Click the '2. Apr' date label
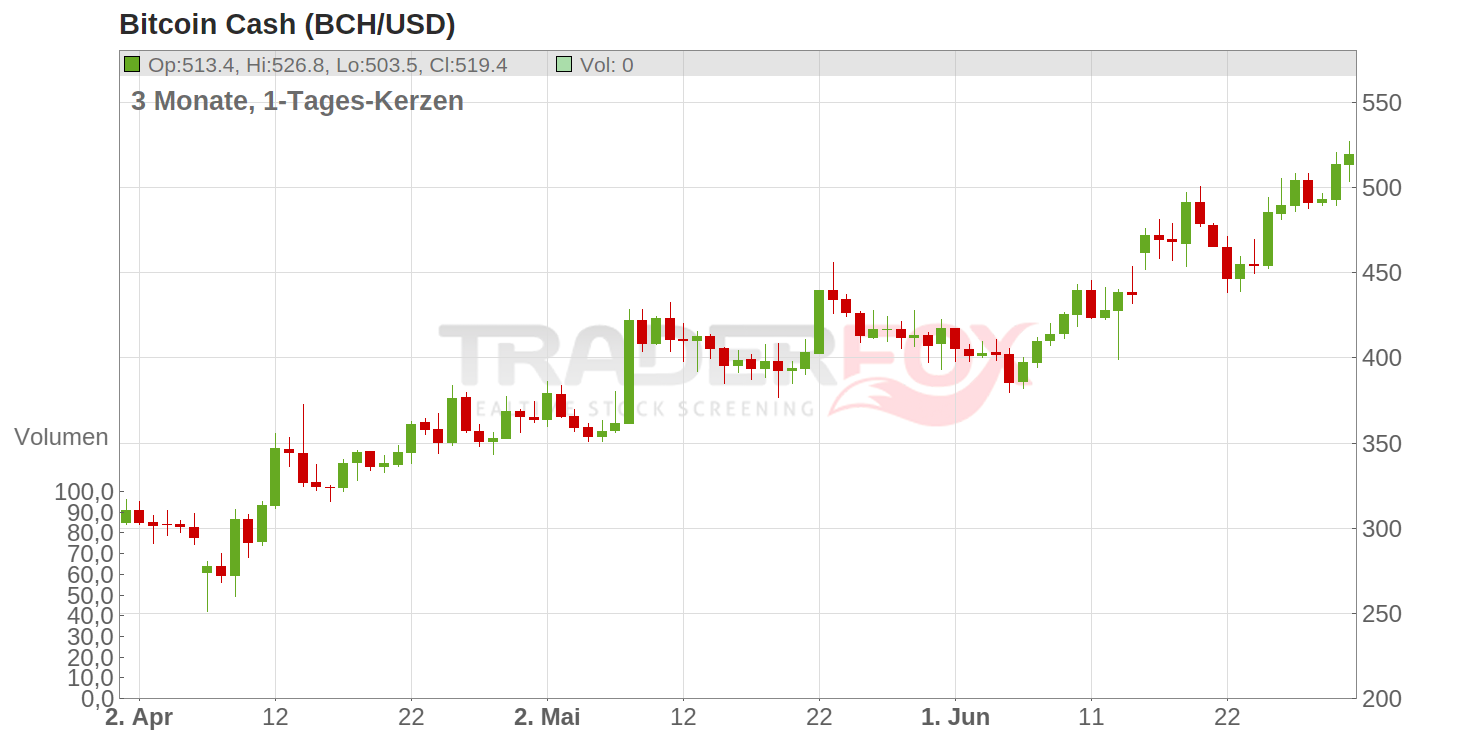Viewport: 1476px width, 738px height. pyautogui.click(x=139, y=717)
